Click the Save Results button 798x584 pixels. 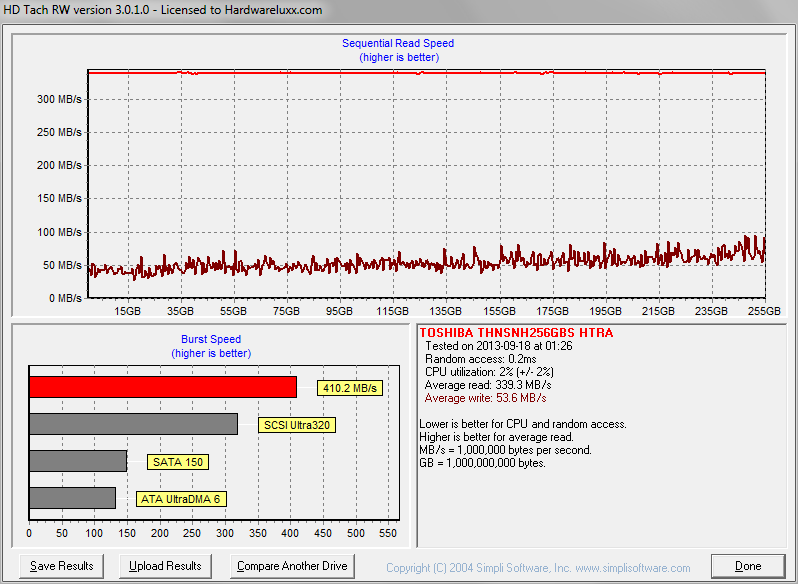click(62, 566)
